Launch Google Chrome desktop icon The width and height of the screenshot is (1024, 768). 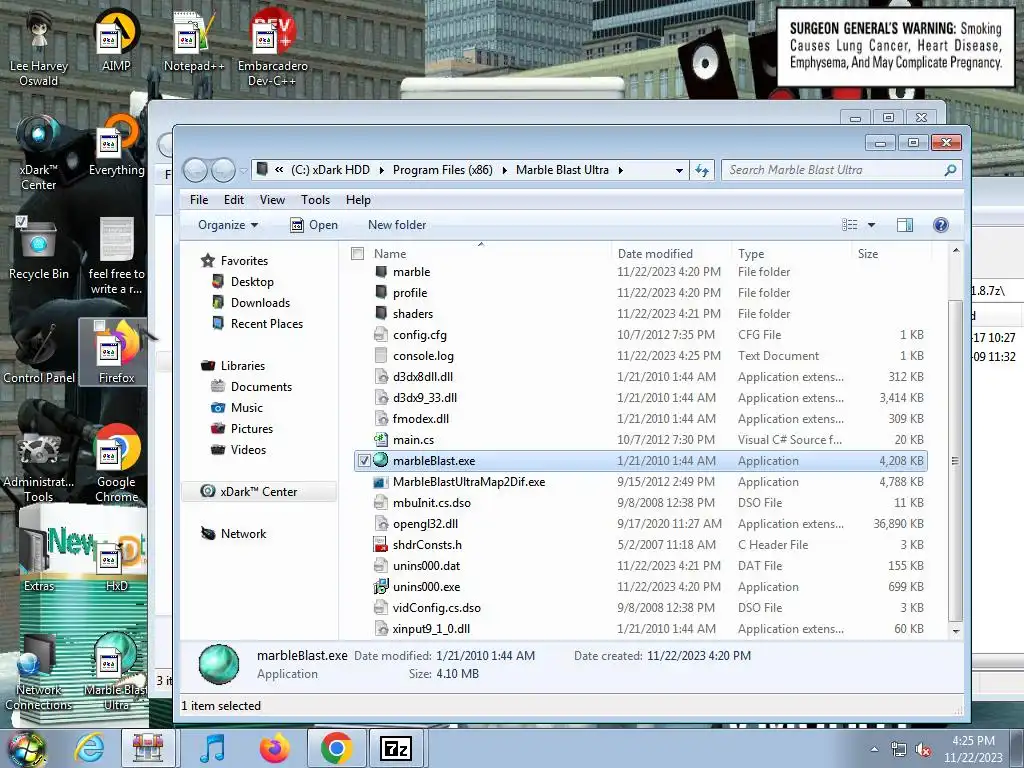click(116, 462)
